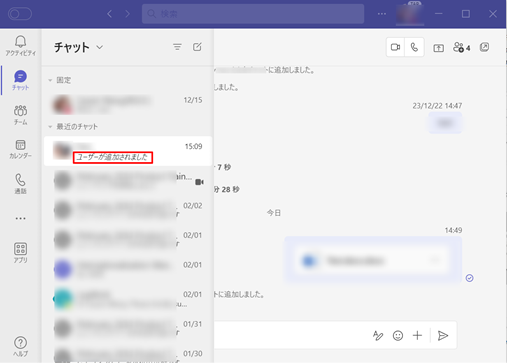Compose a new chat

point(197,47)
